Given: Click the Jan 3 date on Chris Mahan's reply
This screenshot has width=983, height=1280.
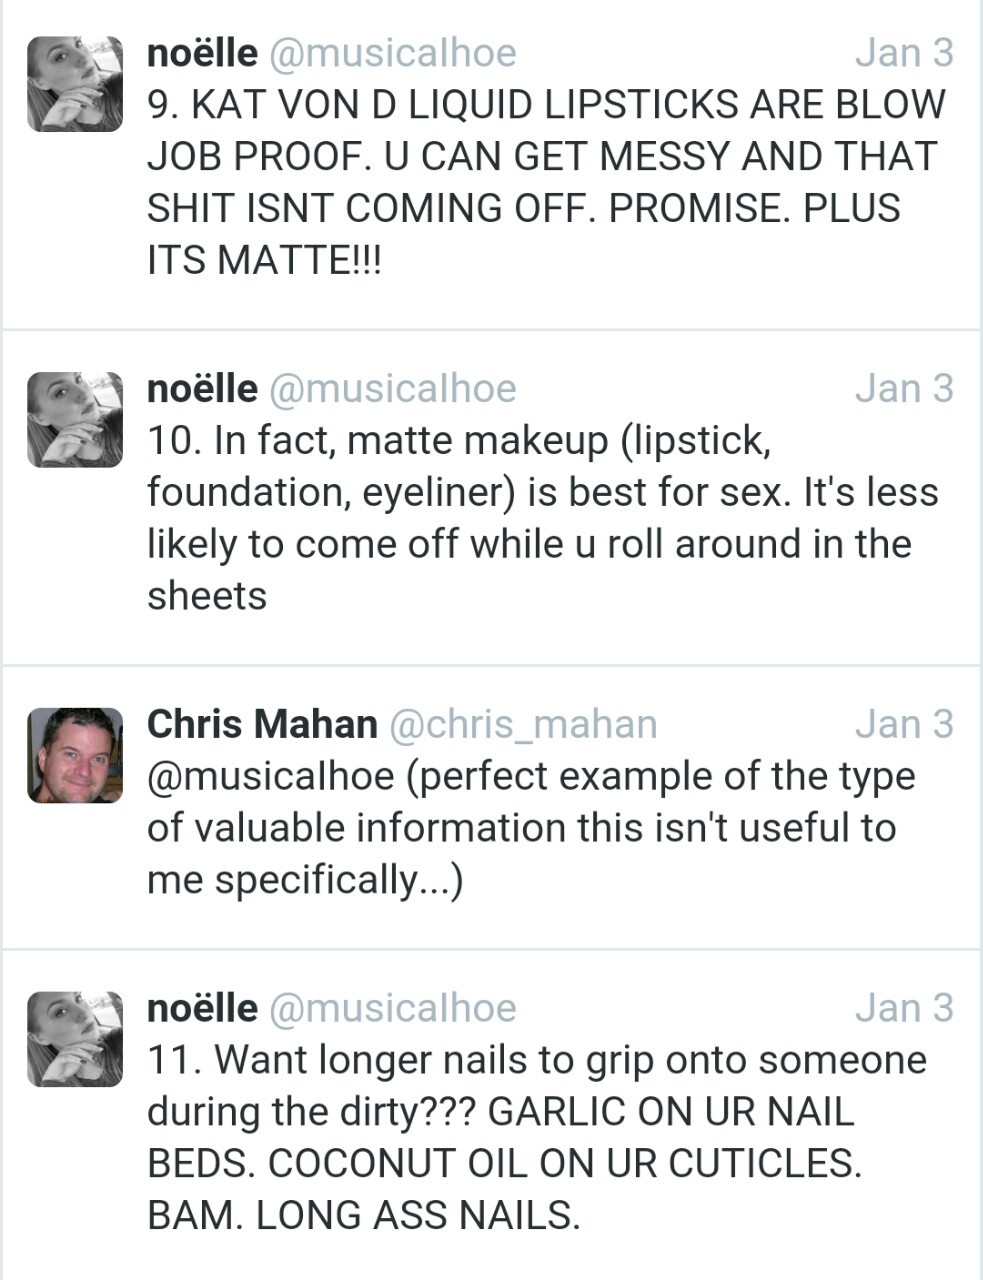Looking at the screenshot, I should [904, 725].
